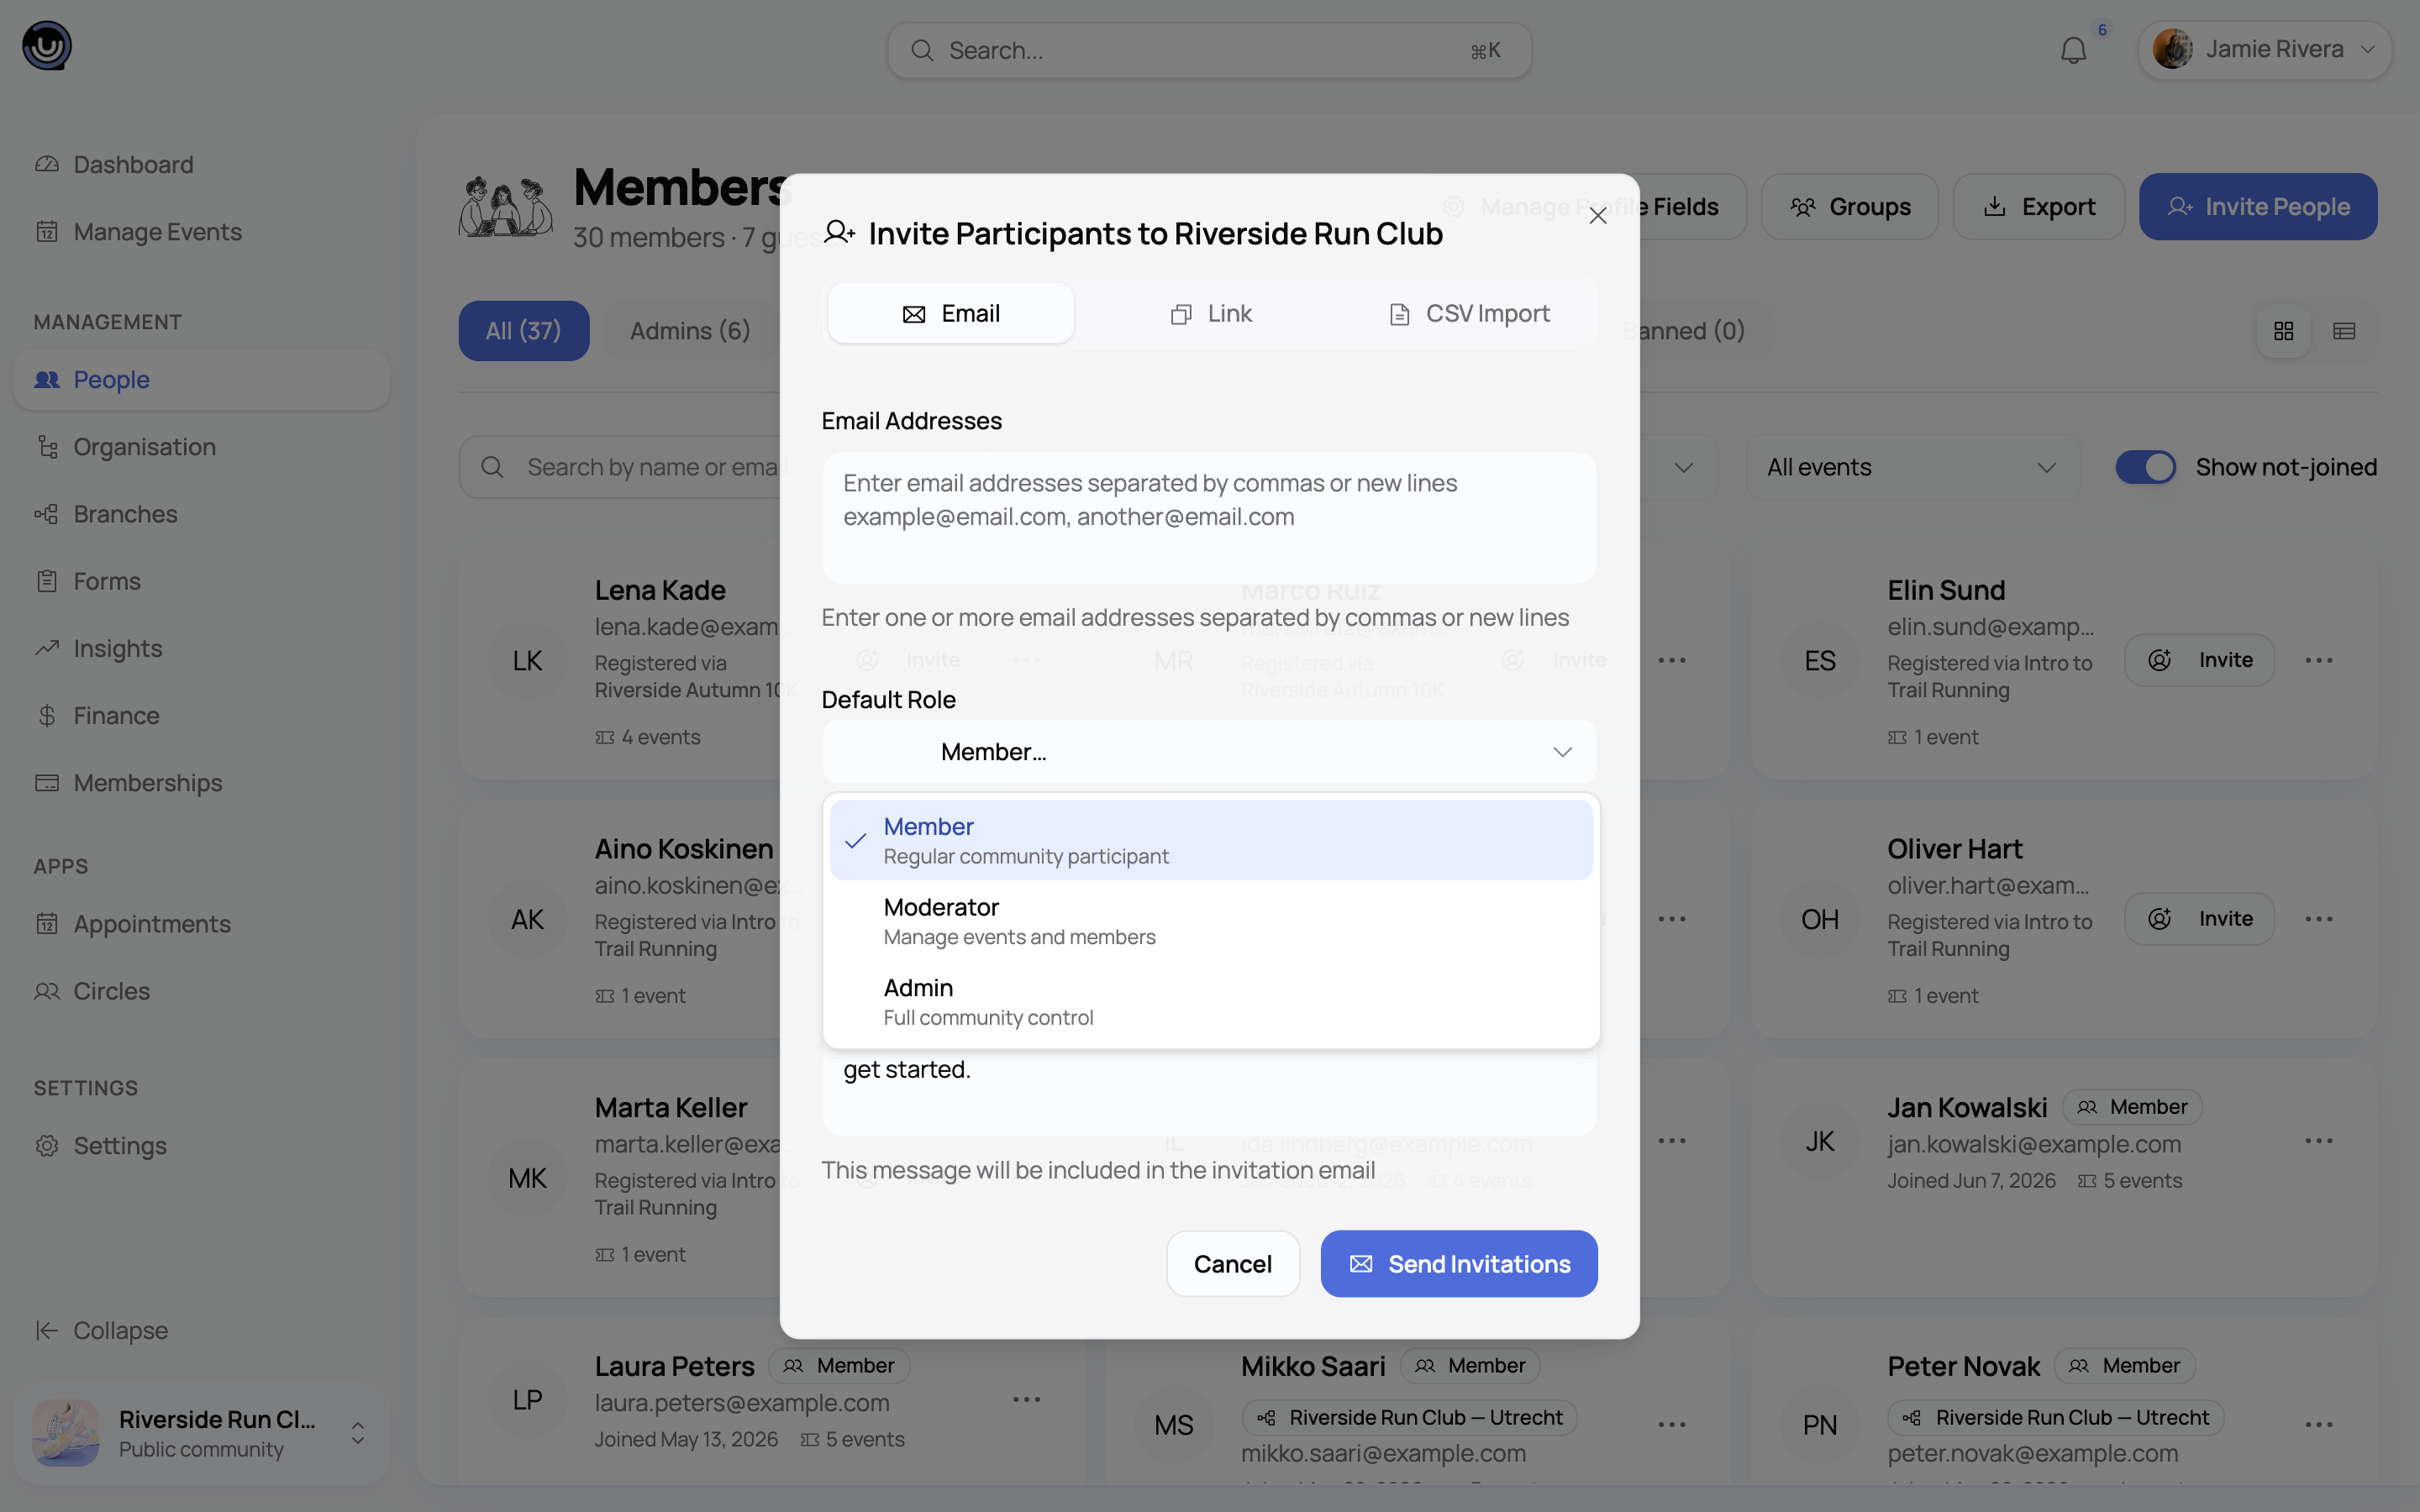2420x1512 pixels.
Task: Open more options for Mikko Saari
Action: pos(1672,1425)
